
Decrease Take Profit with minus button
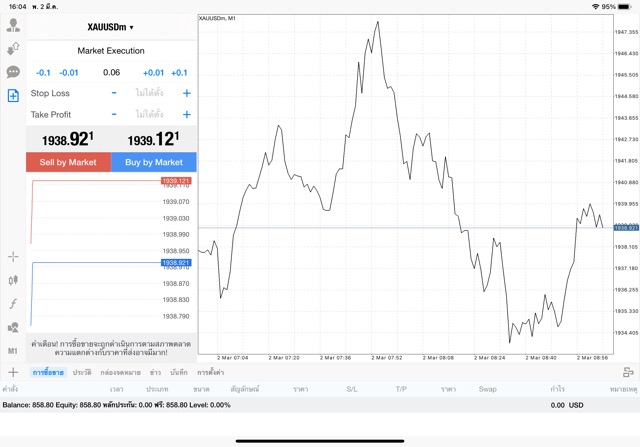pos(114,115)
